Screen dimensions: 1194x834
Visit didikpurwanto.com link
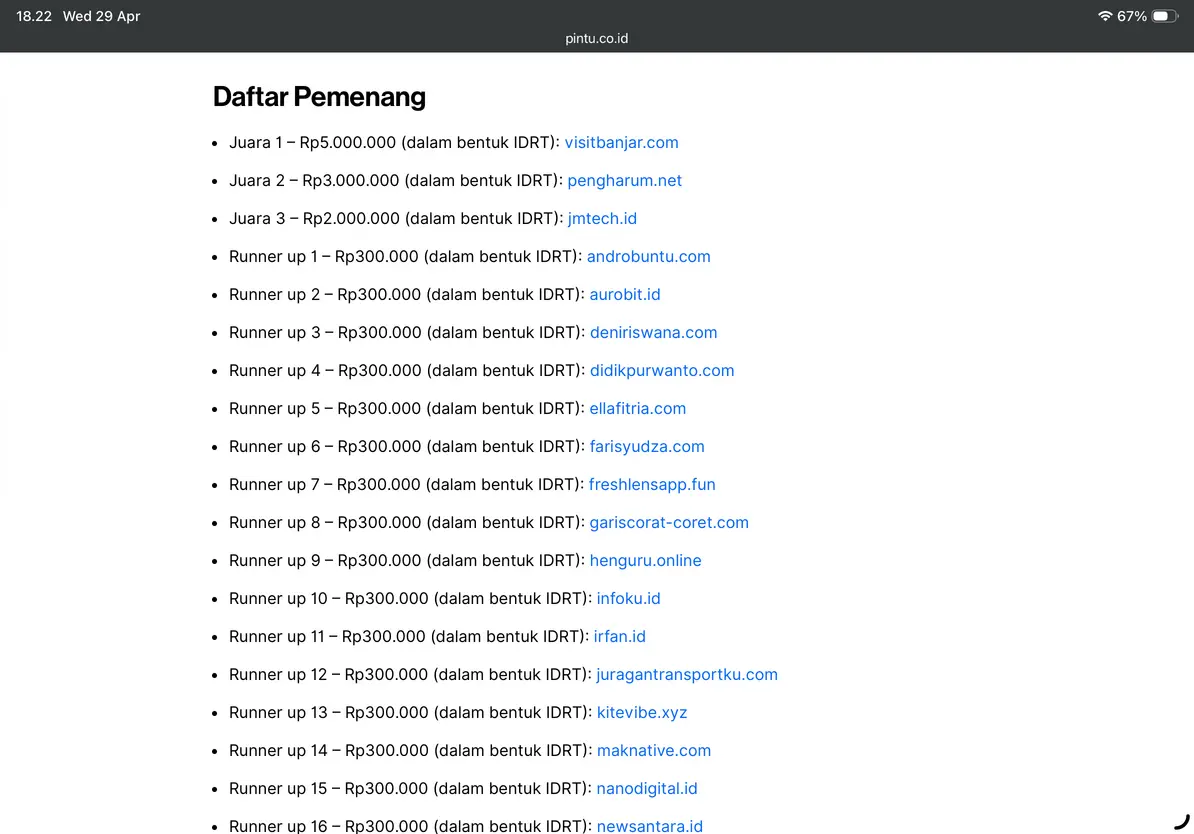(661, 371)
